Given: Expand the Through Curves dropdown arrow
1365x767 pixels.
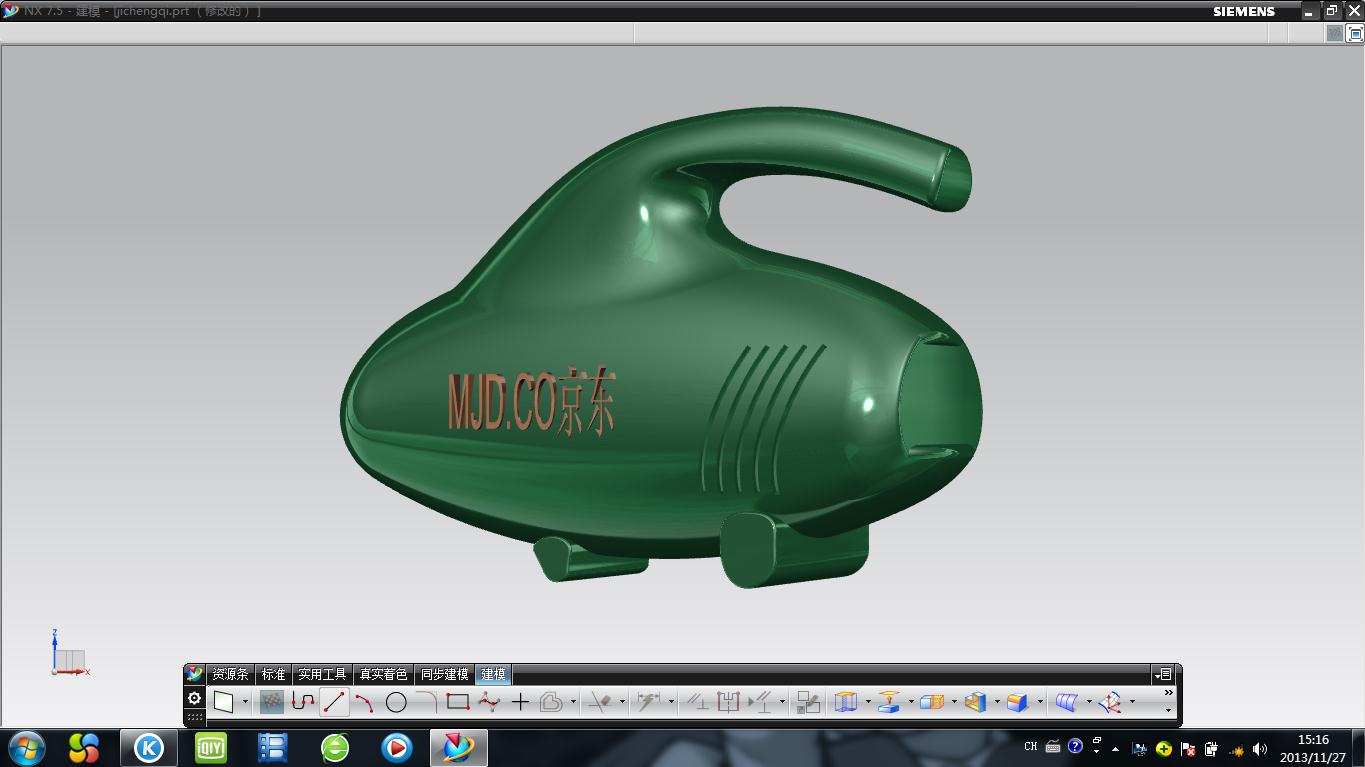Looking at the screenshot, I should [1089, 702].
